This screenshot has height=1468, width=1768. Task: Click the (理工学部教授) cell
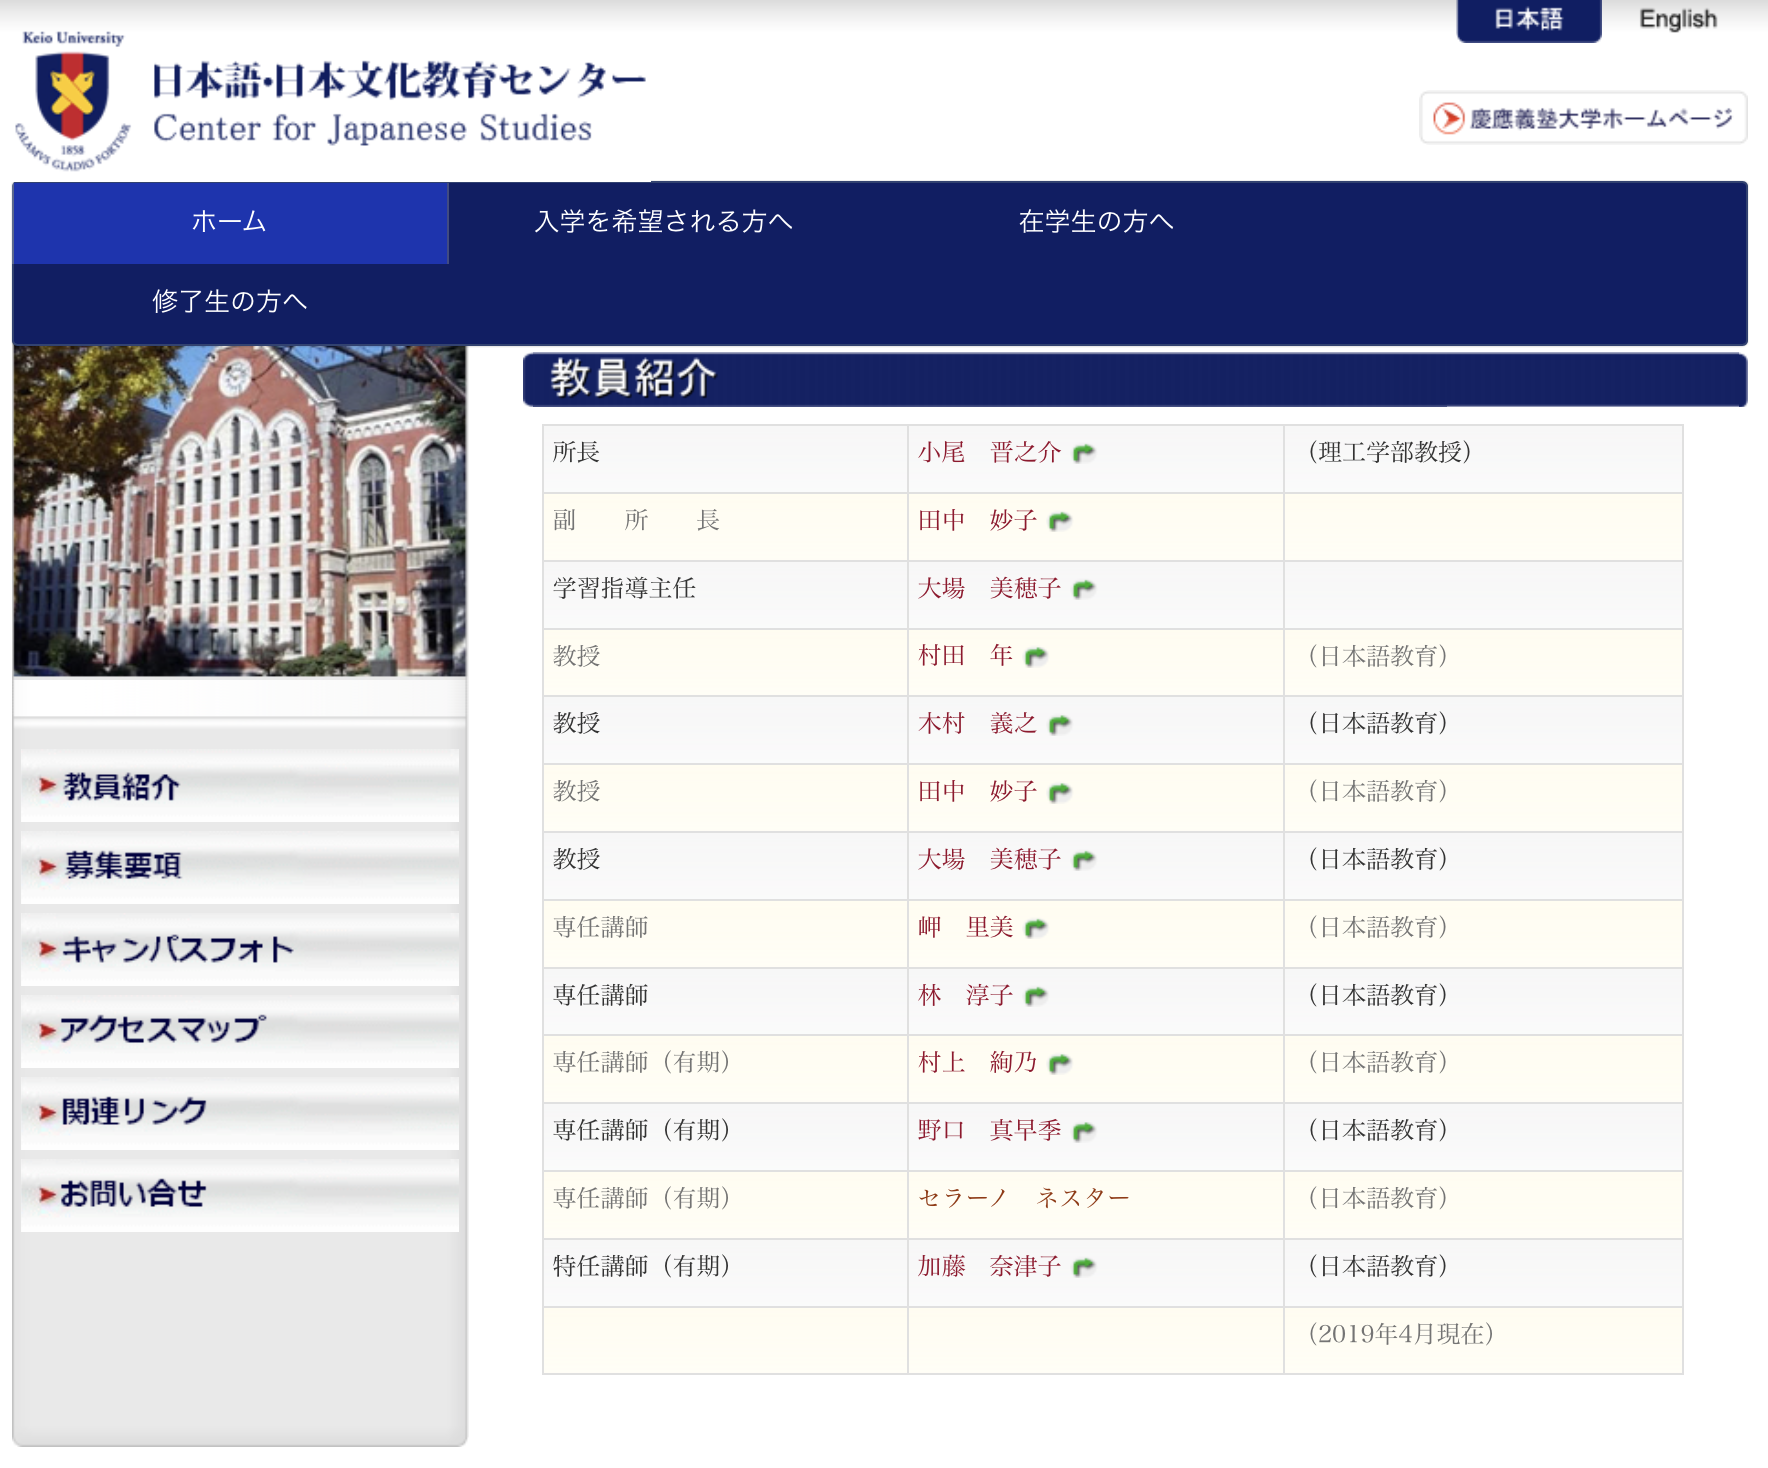tap(1483, 459)
